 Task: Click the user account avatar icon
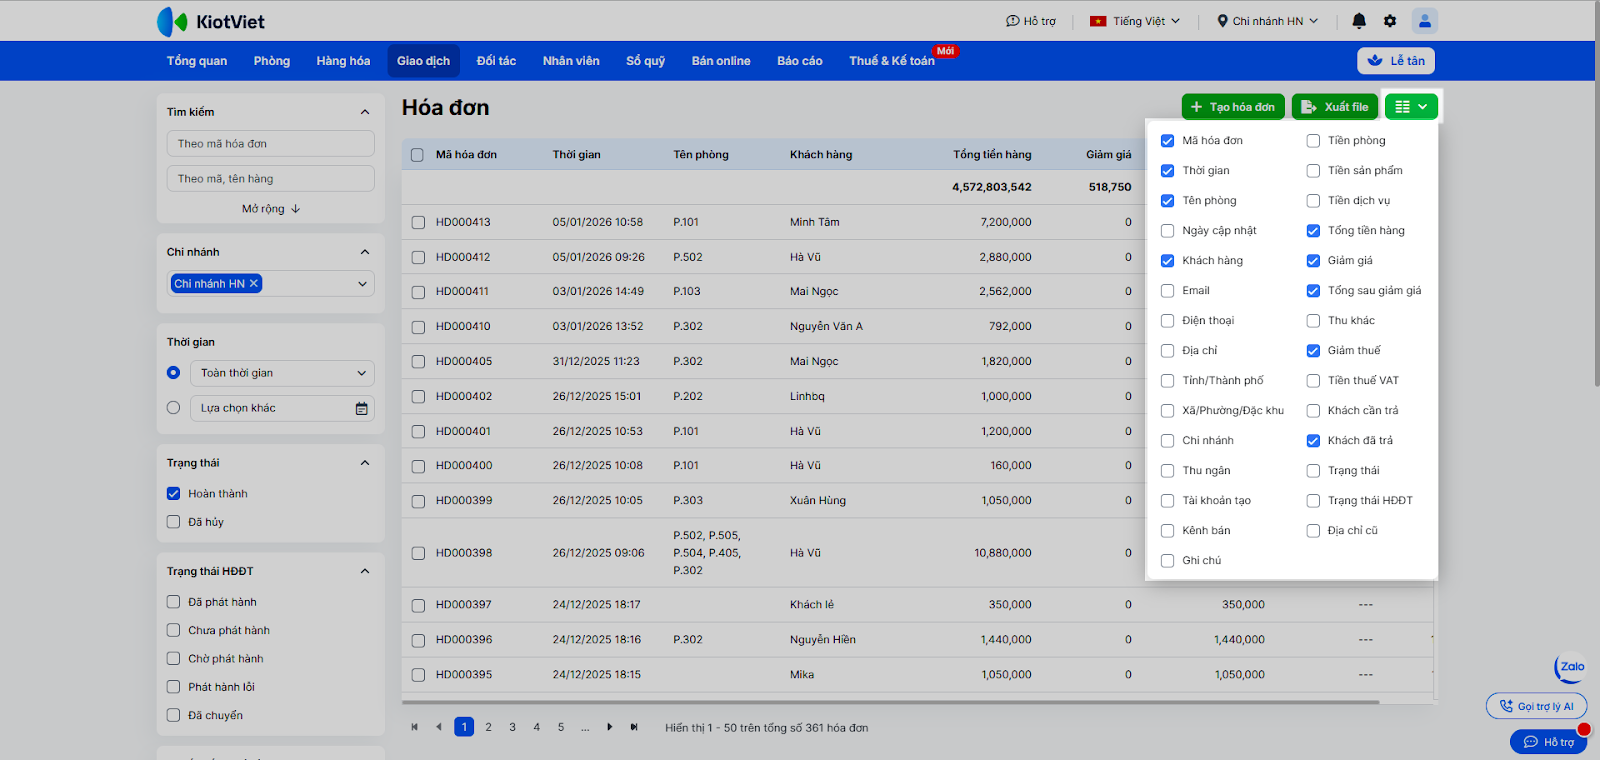(x=1424, y=21)
